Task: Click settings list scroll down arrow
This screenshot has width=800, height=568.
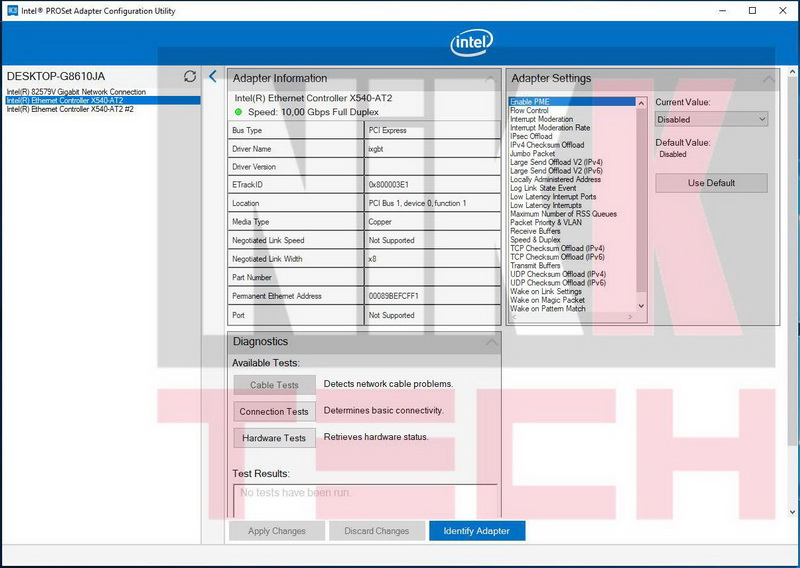Action: 641,306
